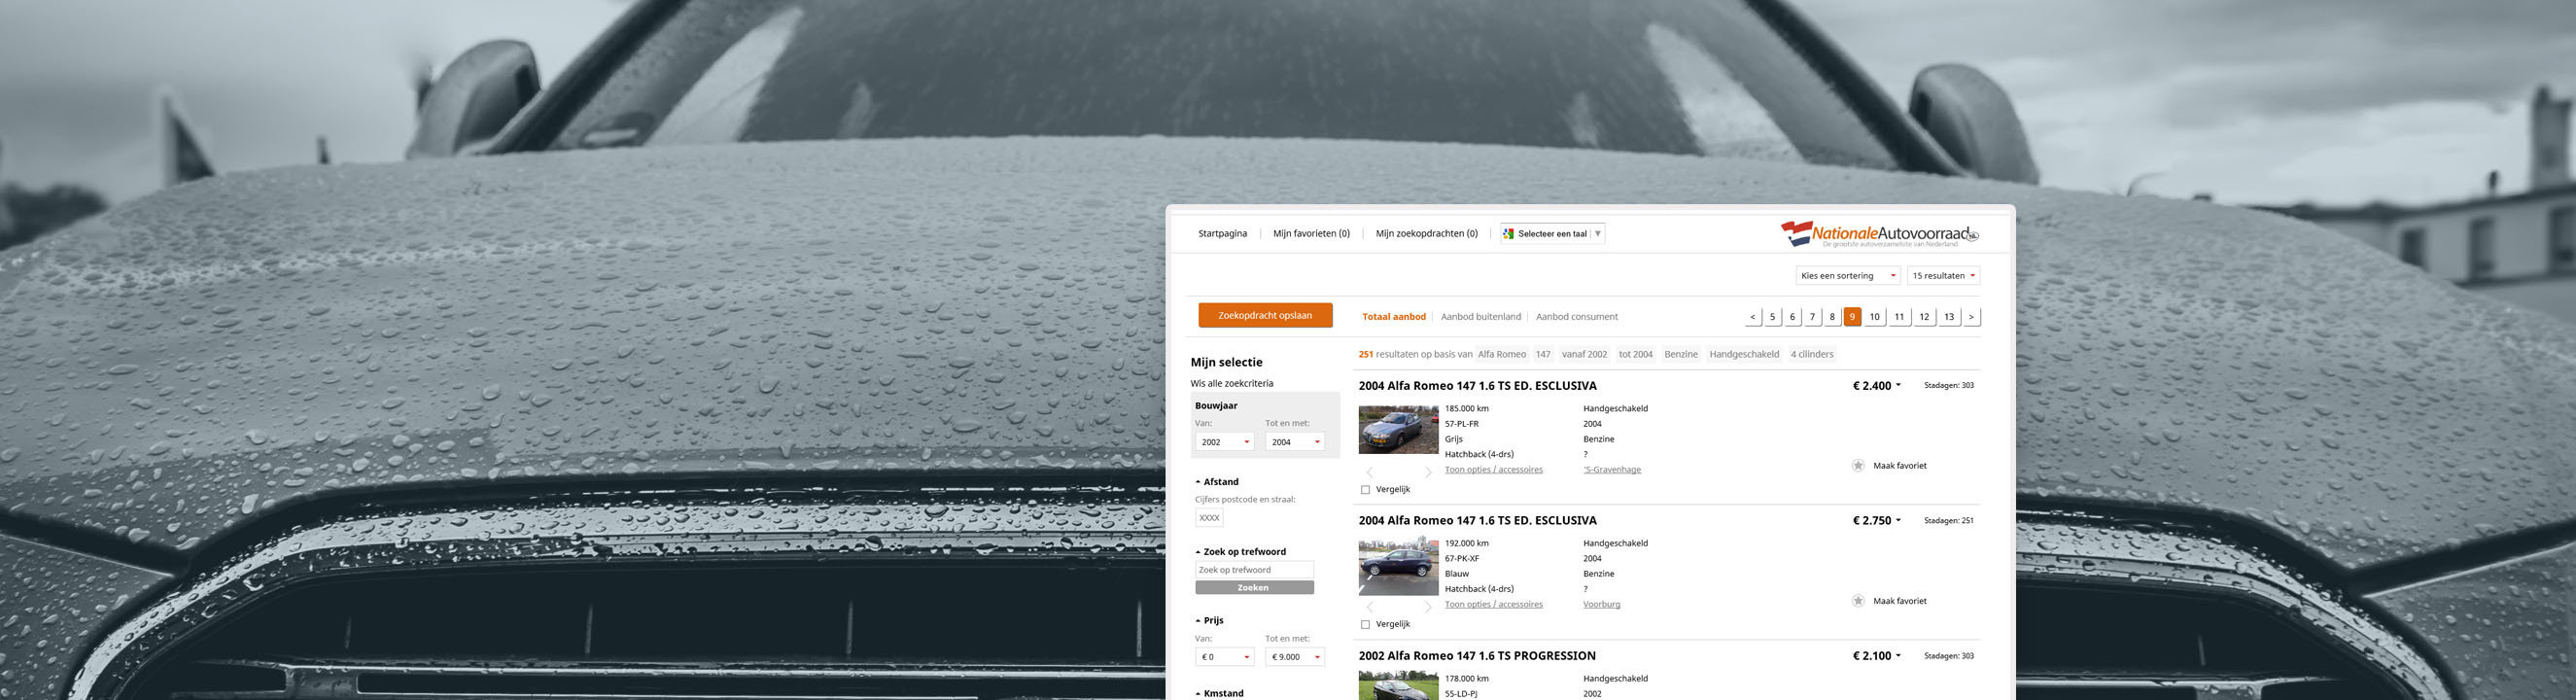Switch to the Aanbod consument tab

coord(1576,317)
